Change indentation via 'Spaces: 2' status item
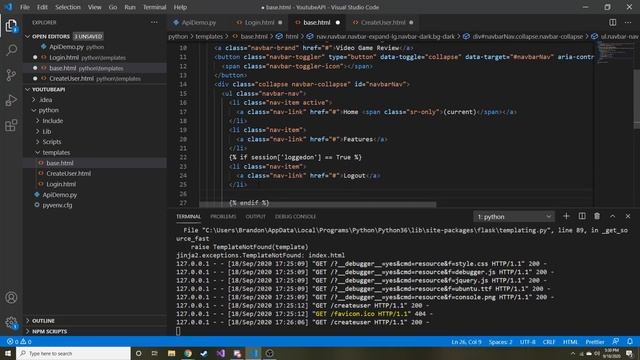Screen dimensions: 640x360 click(500, 342)
